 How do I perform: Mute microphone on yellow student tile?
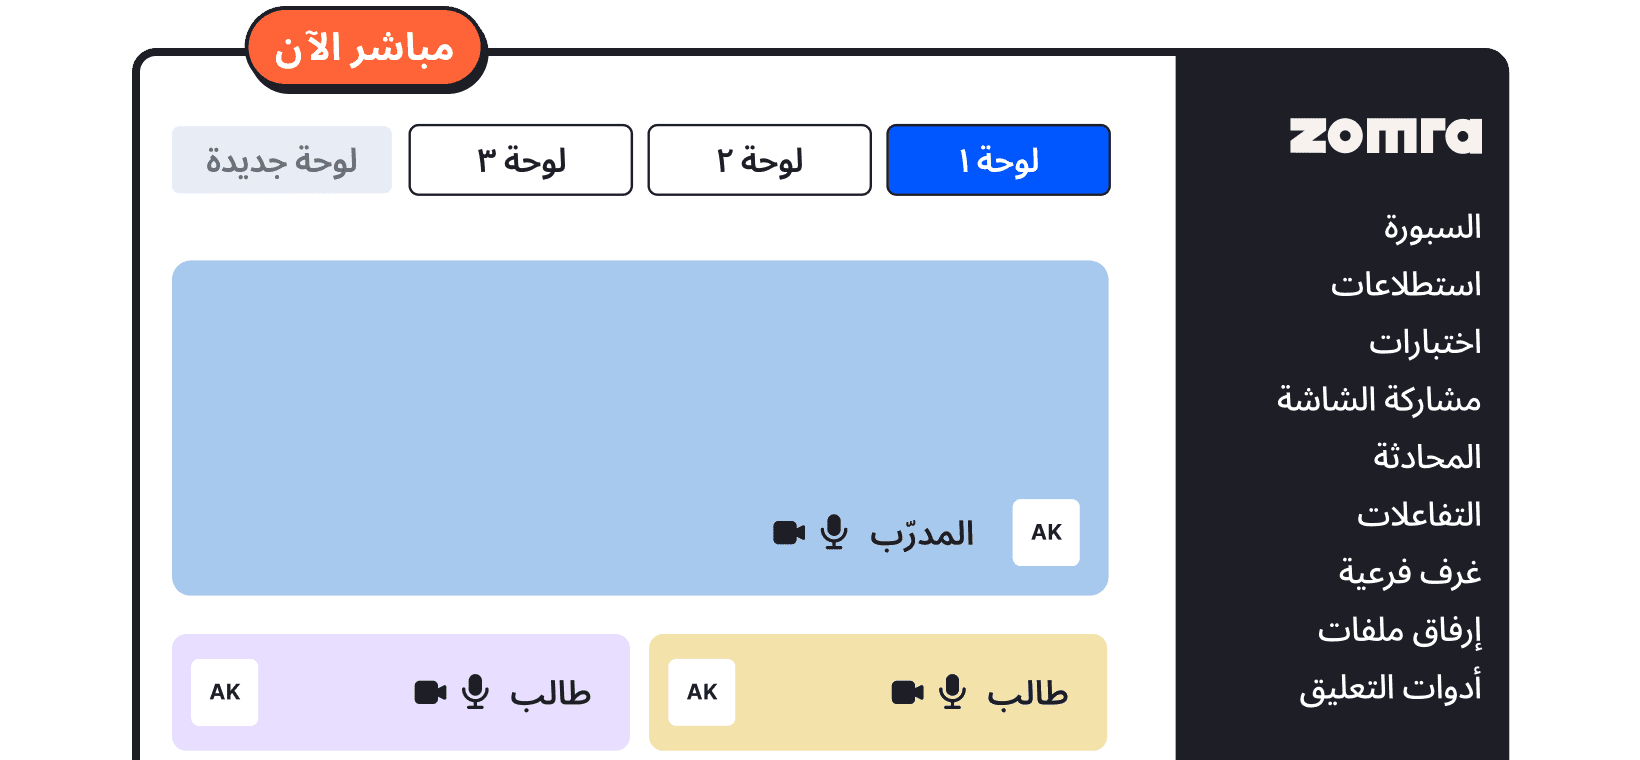953,692
